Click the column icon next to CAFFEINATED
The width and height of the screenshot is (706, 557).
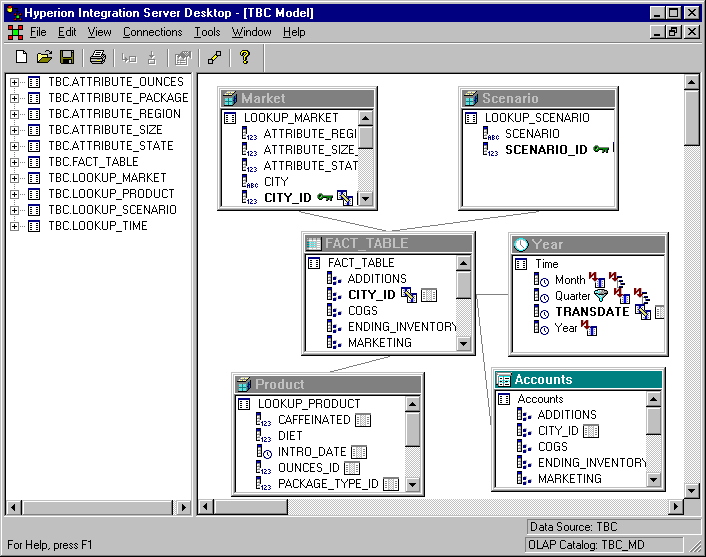point(362,420)
